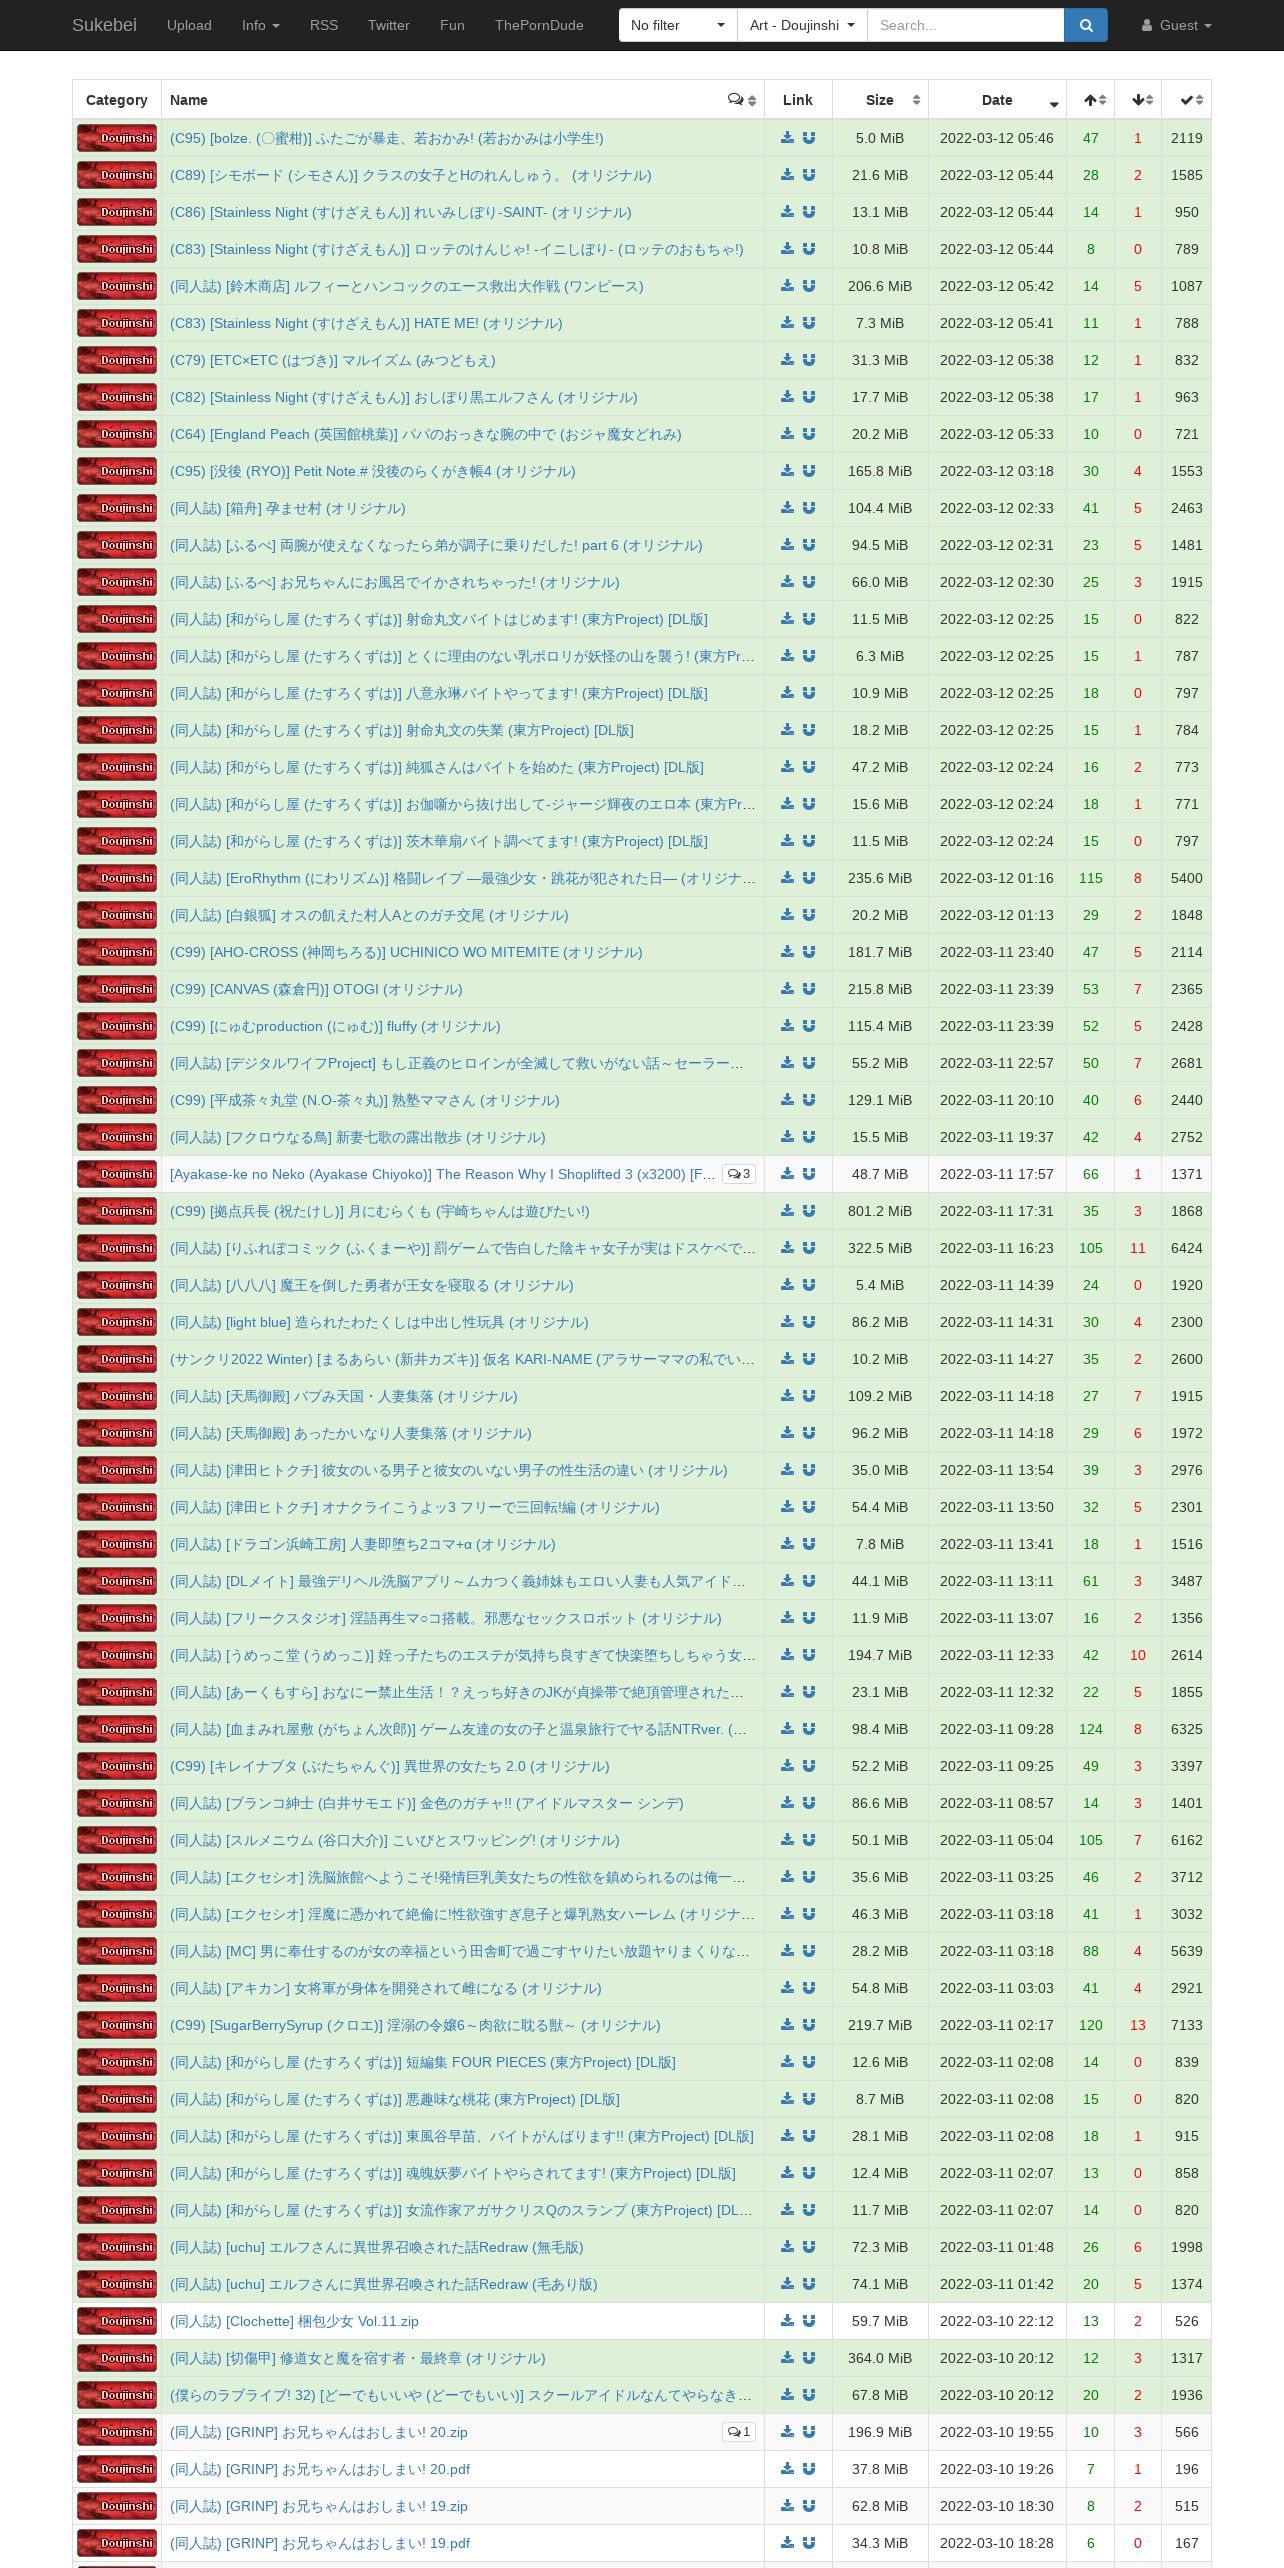The width and height of the screenshot is (1284, 2568).
Task: Open the RSS feed link
Action: click(x=324, y=25)
